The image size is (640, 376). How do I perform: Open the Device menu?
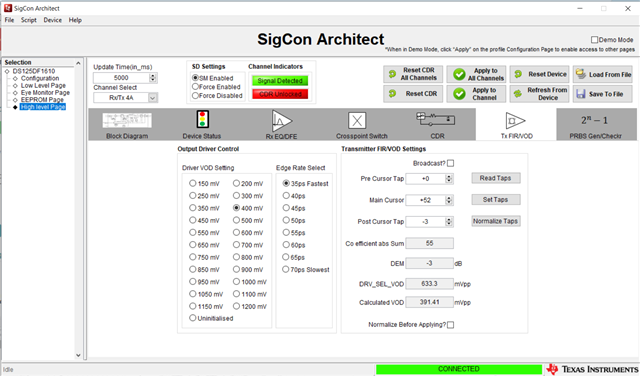pyautogui.click(x=53, y=20)
